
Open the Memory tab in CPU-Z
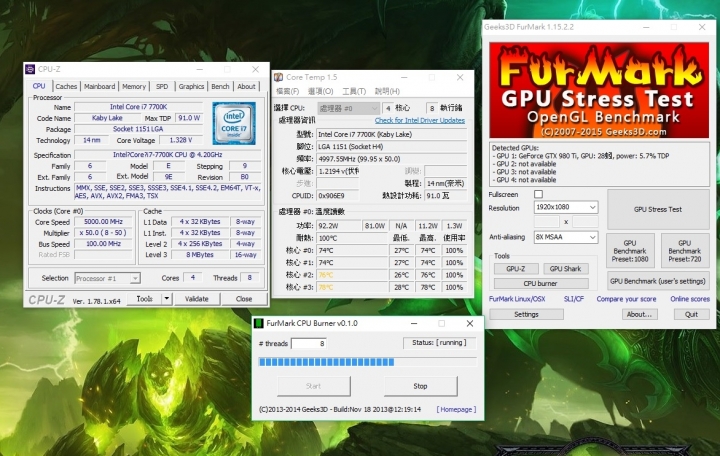coord(134,86)
